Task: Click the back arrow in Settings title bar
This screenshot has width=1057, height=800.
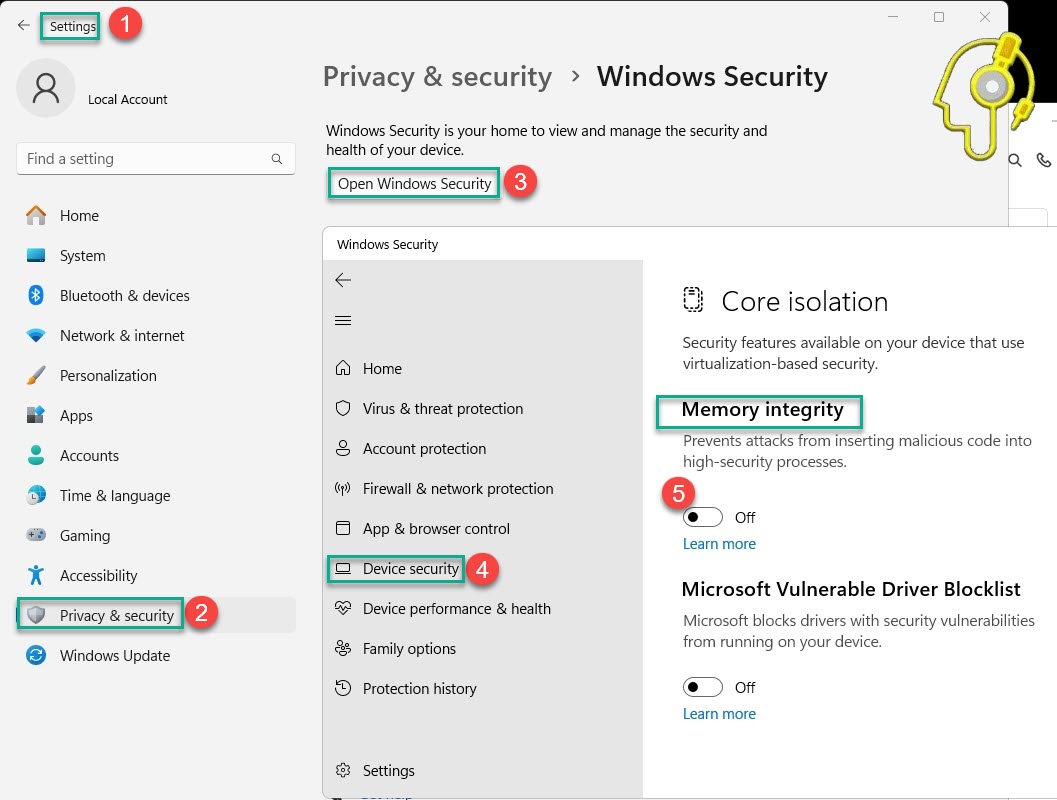Action: tap(24, 26)
